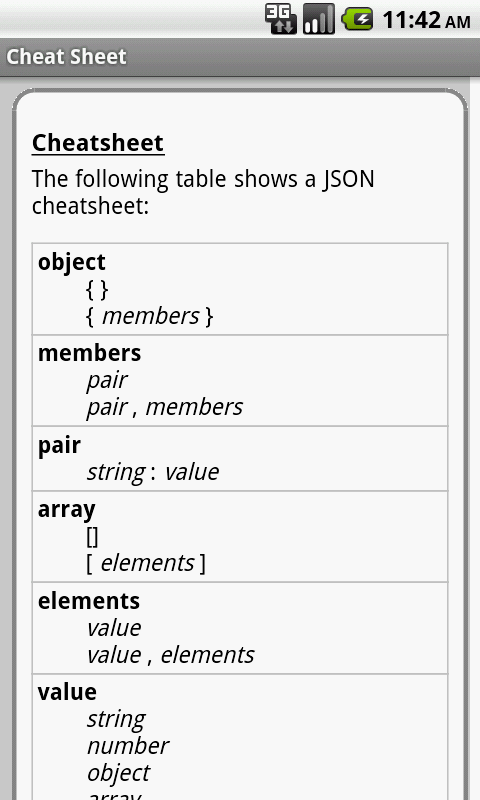Screen dimensions: 480x800
Task: Tap the pair , members line
Action: point(165,407)
